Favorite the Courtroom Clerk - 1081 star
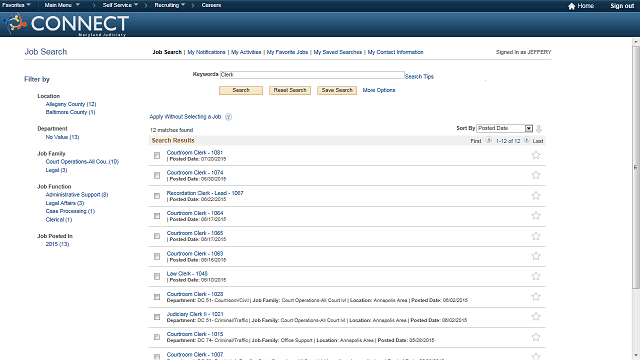Viewport: 640px width, 360px height. tap(536, 155)
